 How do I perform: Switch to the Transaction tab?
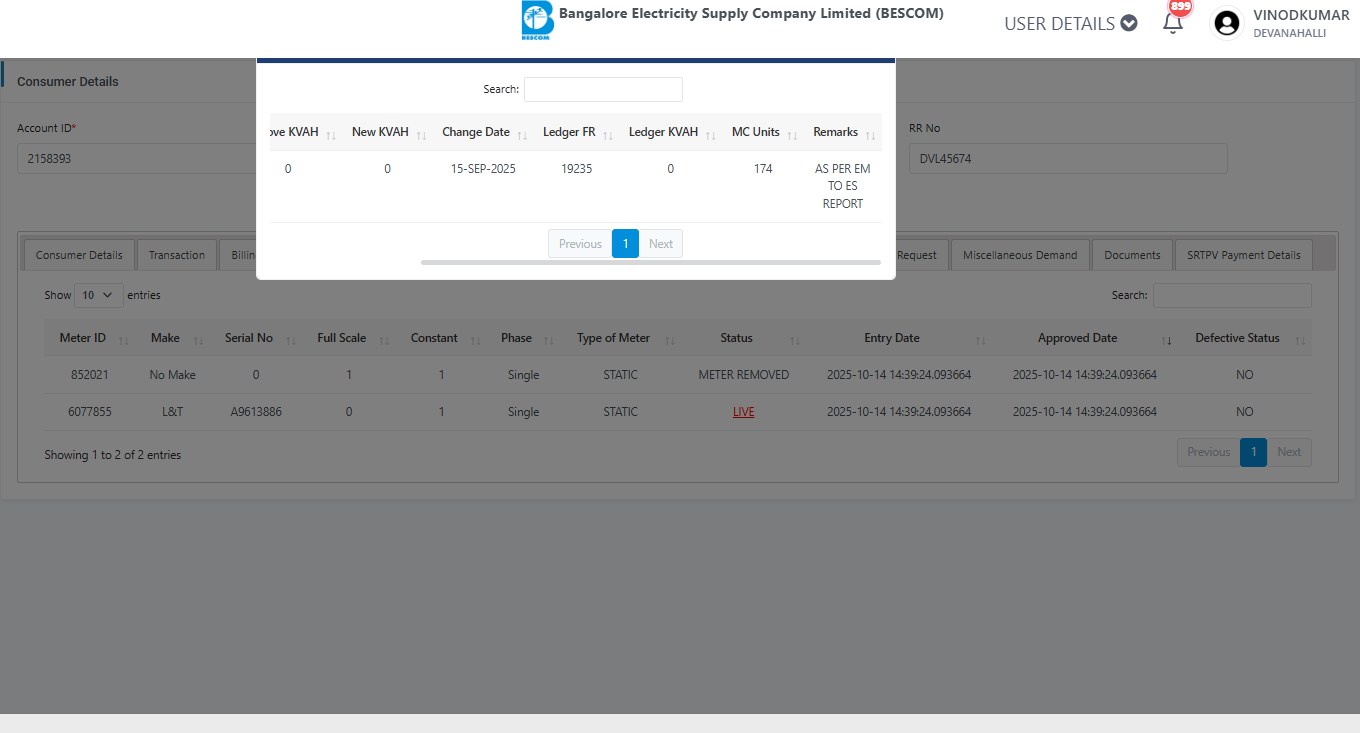[x=177, y=255]
